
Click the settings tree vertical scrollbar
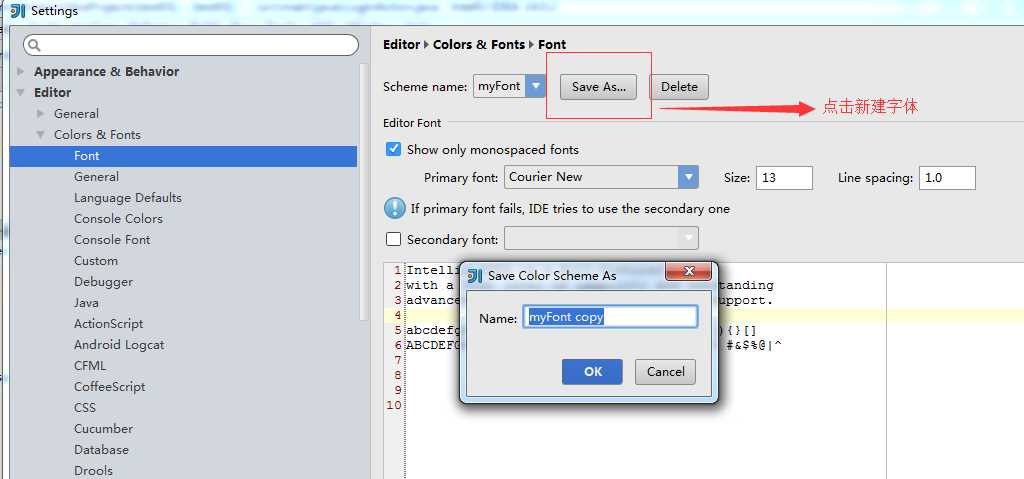(364, 190)
